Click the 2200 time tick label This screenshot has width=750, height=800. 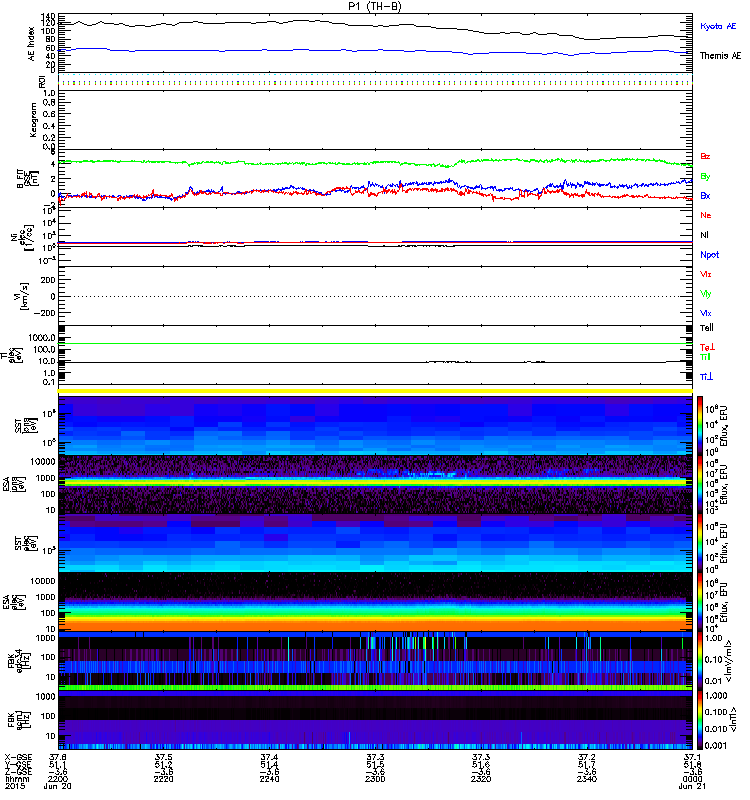click(x=58, y=779)
